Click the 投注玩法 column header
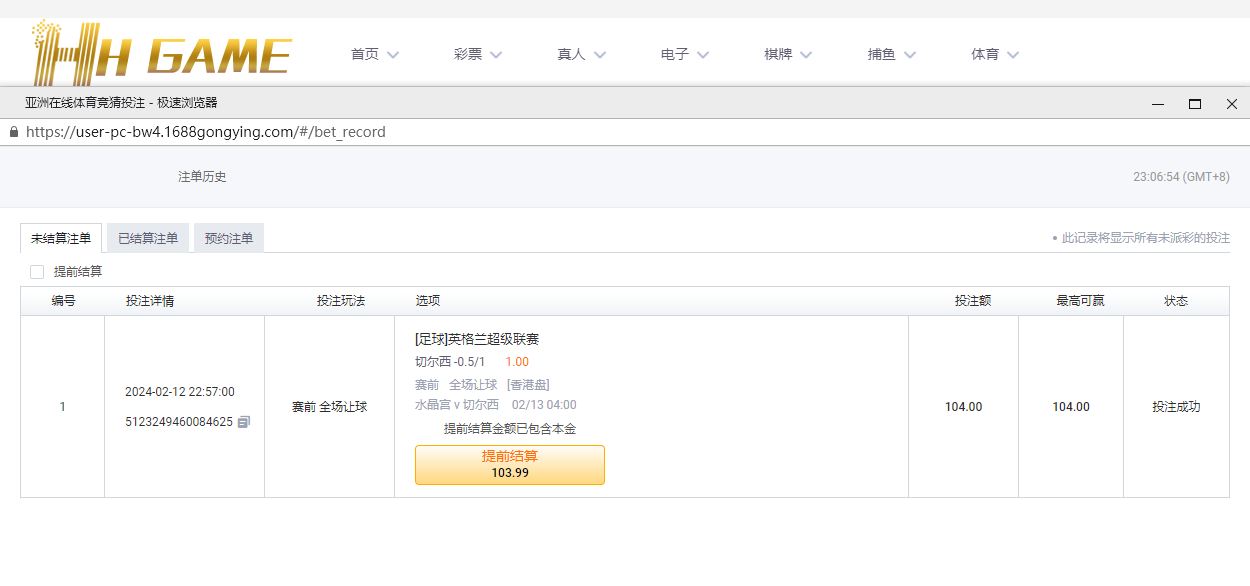Screen dimensions: 1250x586 pyautogui.click(x=341, y=301)
